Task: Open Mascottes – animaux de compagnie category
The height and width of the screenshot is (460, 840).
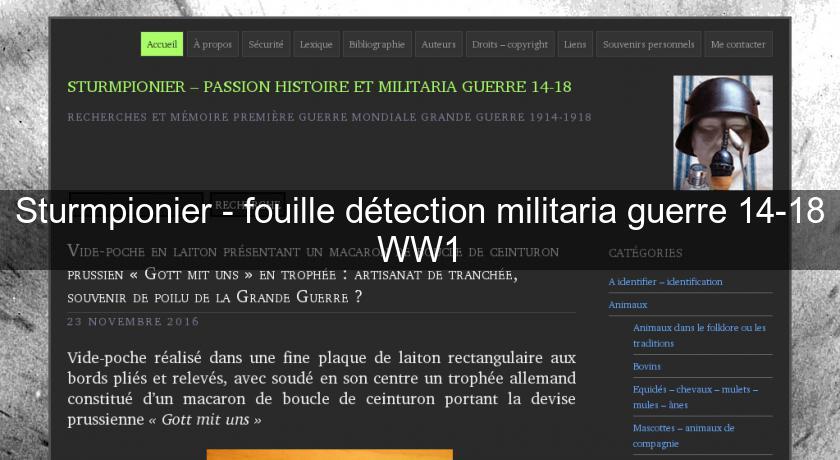Action: point(684,435)
